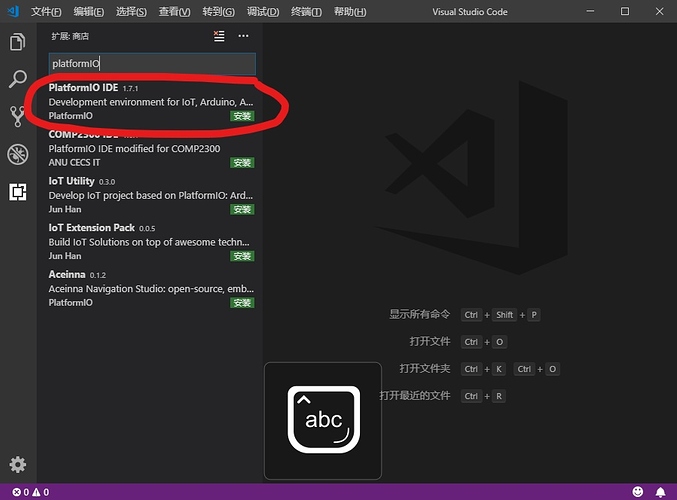Open the 查看(V) menu
The height and width of the screenshot is (500, 677).
[174, 12]
